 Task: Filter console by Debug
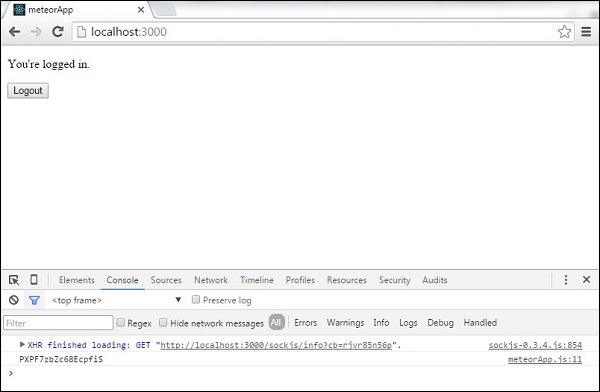pyautogui.click(x=440, y=323)
